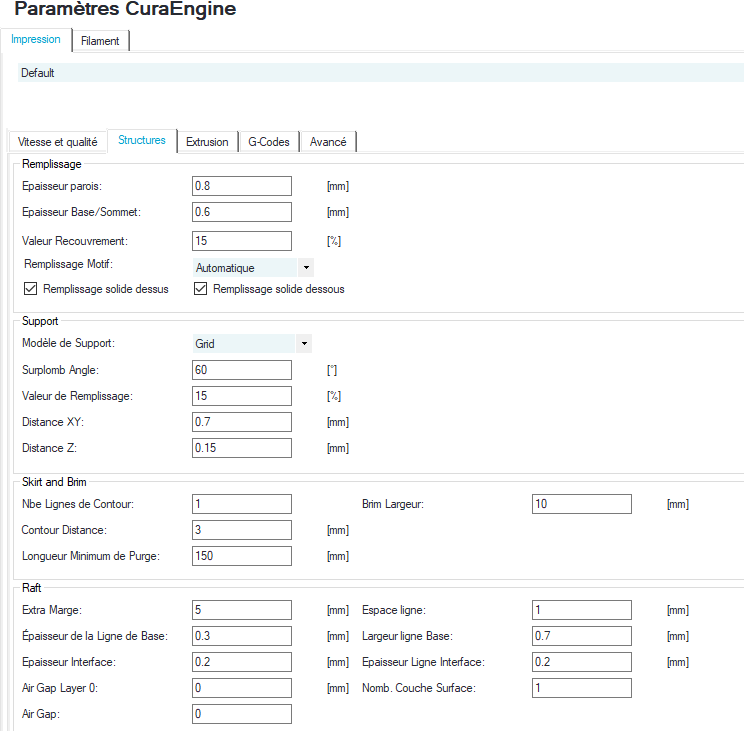Image resolution: width=744 pixels, height=731 pixels.
Task: Open the Filament tab
Action: (100, 41)
